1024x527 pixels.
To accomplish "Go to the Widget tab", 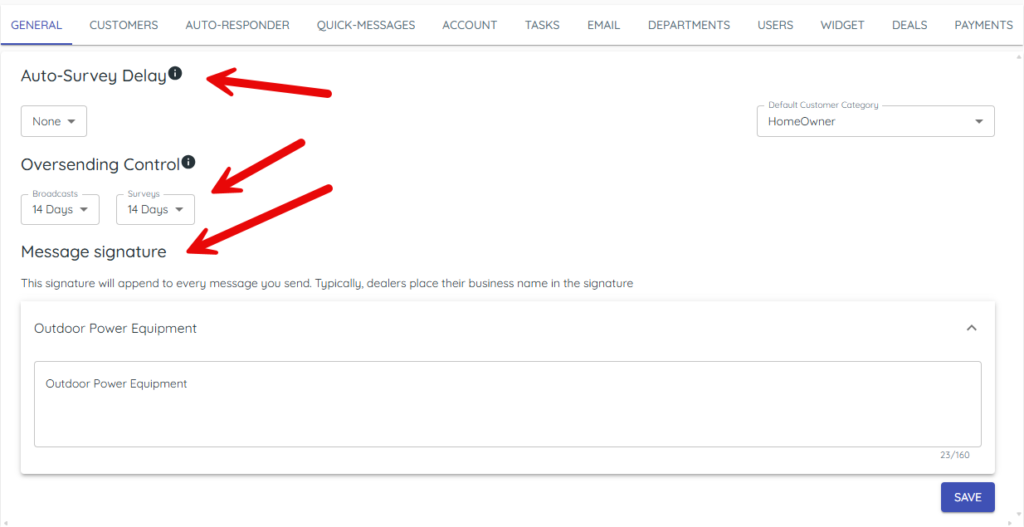I will tap(842, 25).
